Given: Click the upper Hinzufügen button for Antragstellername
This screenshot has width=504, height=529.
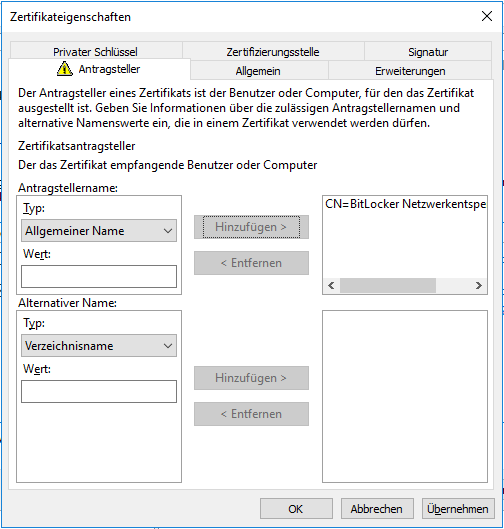Looking at the screenshot, I should point(251,227).
